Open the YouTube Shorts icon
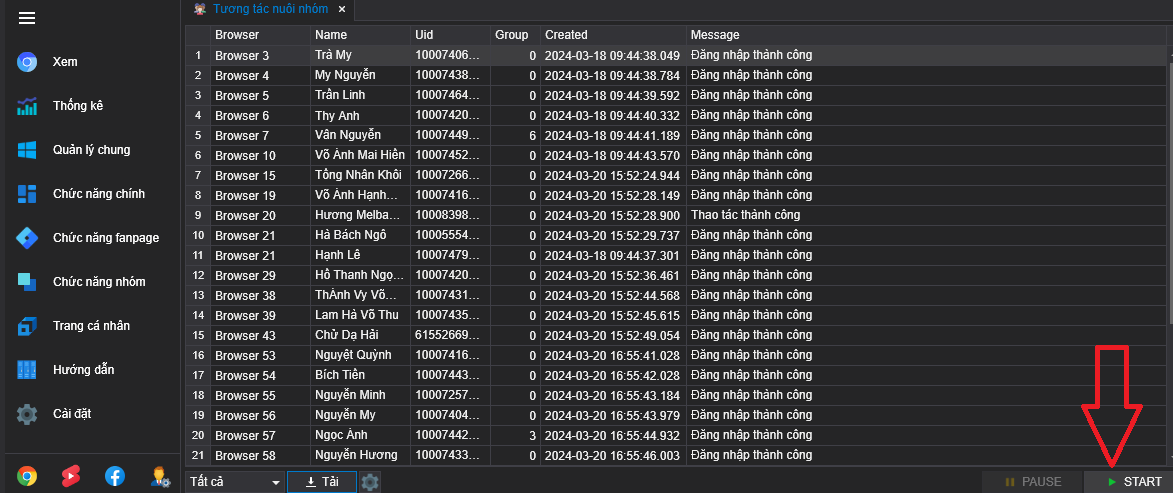 click(x=71, y=476)
